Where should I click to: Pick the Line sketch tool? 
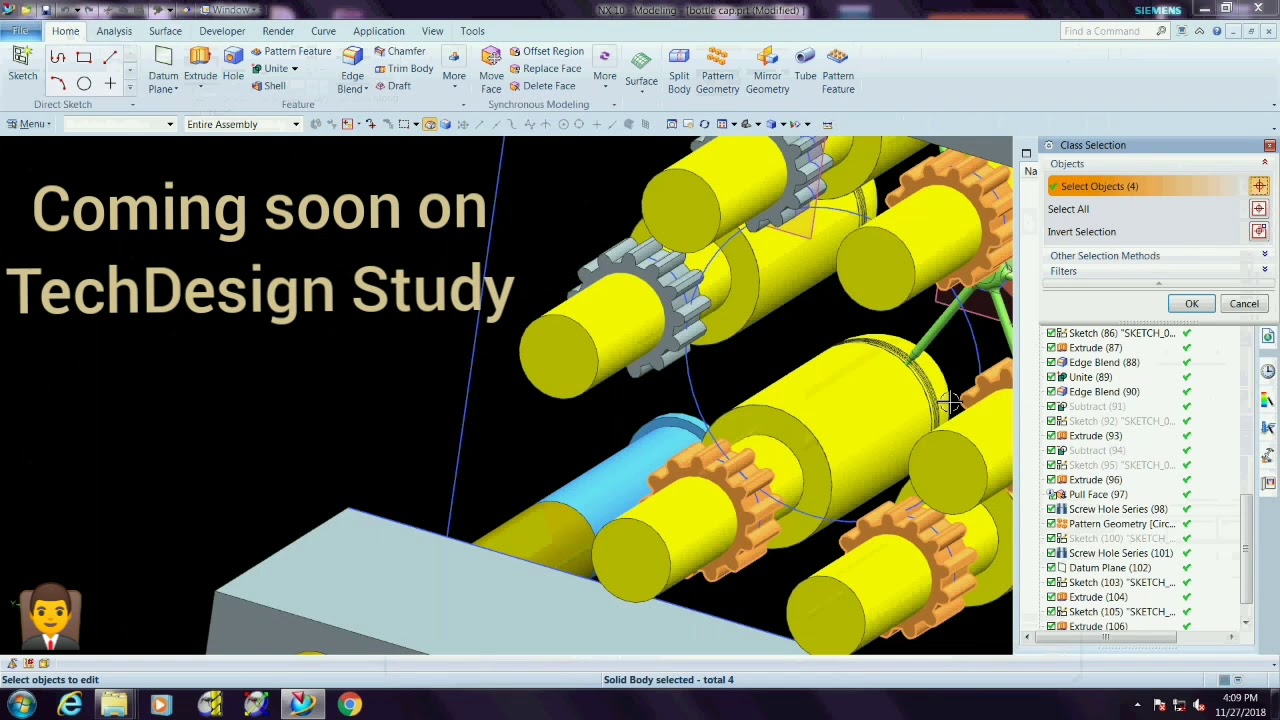coord(110,58)
